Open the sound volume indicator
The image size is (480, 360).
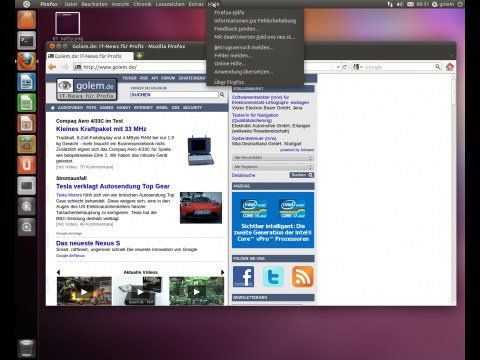click(400, 4)
